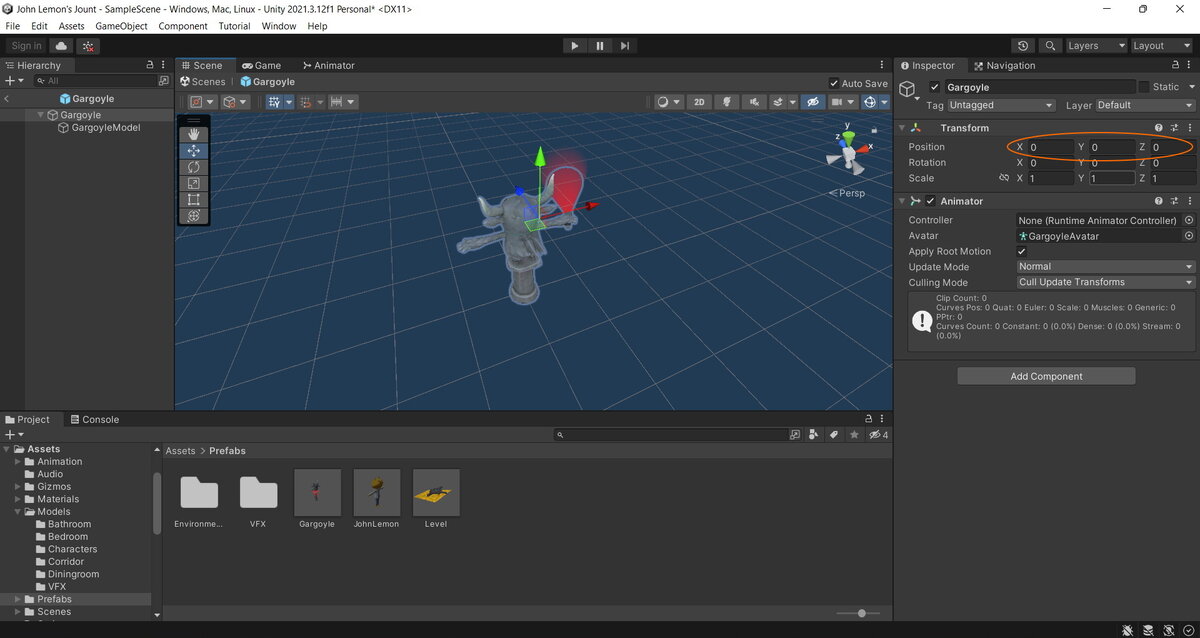Select the Rotate tool in Scene view
This screenshot has width=1200, height=638.
194,167
